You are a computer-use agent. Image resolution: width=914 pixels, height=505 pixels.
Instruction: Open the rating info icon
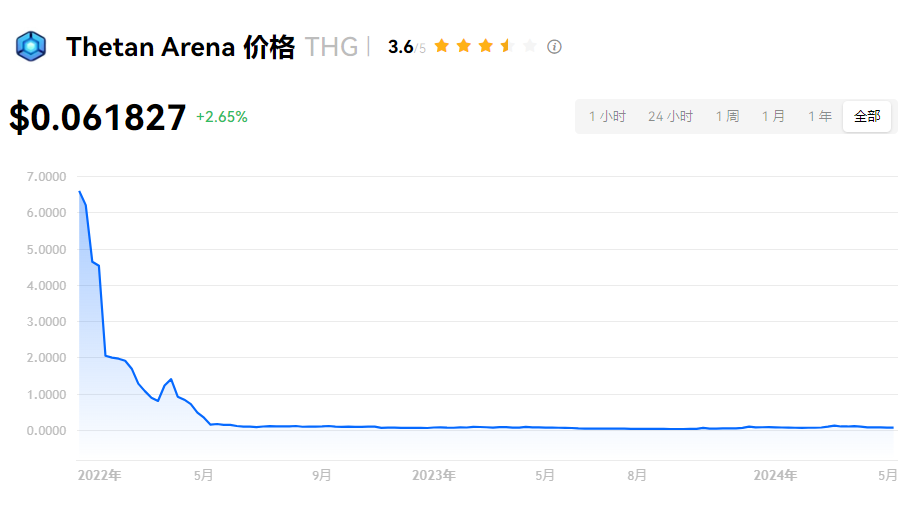pos(554,47)
